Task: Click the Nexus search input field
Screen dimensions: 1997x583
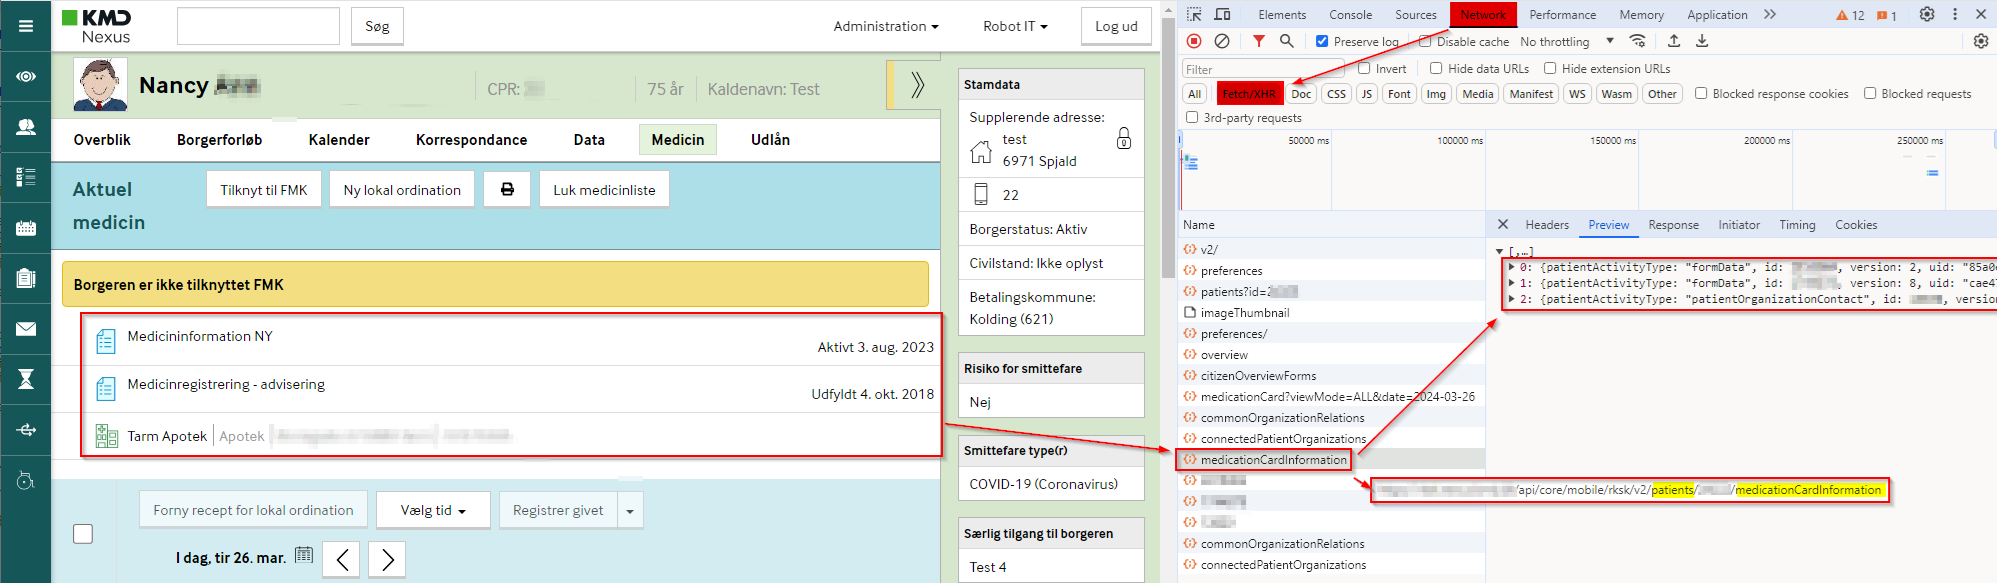Action: click(258, 26)
